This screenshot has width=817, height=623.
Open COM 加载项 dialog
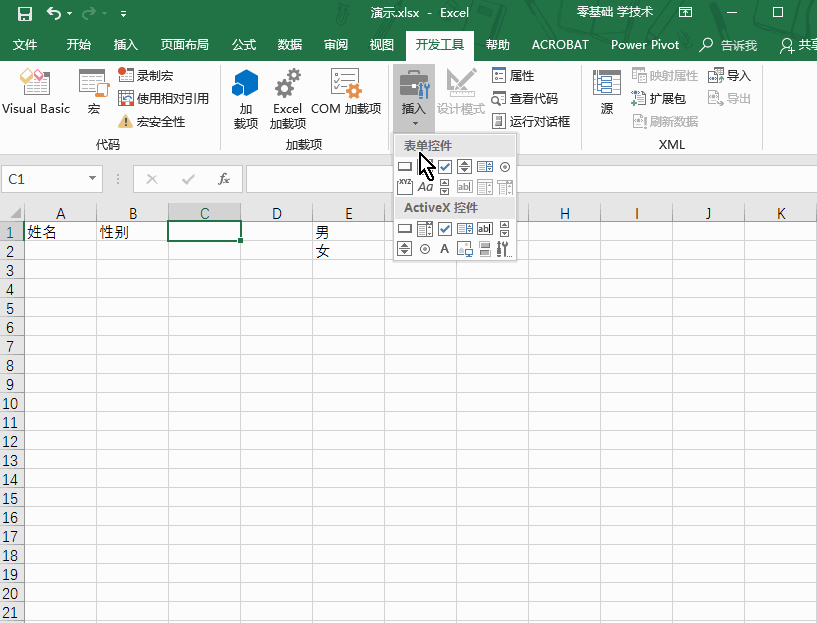[346, 92]
